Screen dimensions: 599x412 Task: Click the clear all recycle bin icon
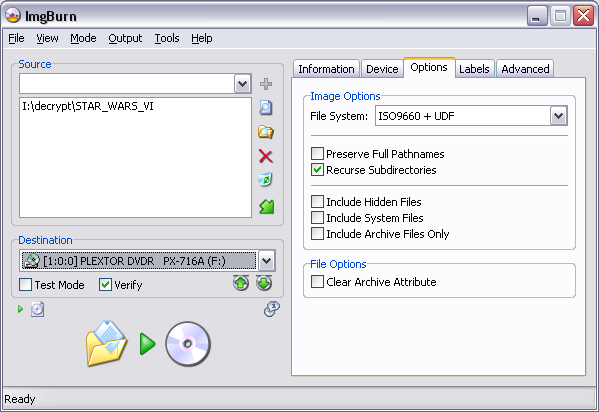266,180
